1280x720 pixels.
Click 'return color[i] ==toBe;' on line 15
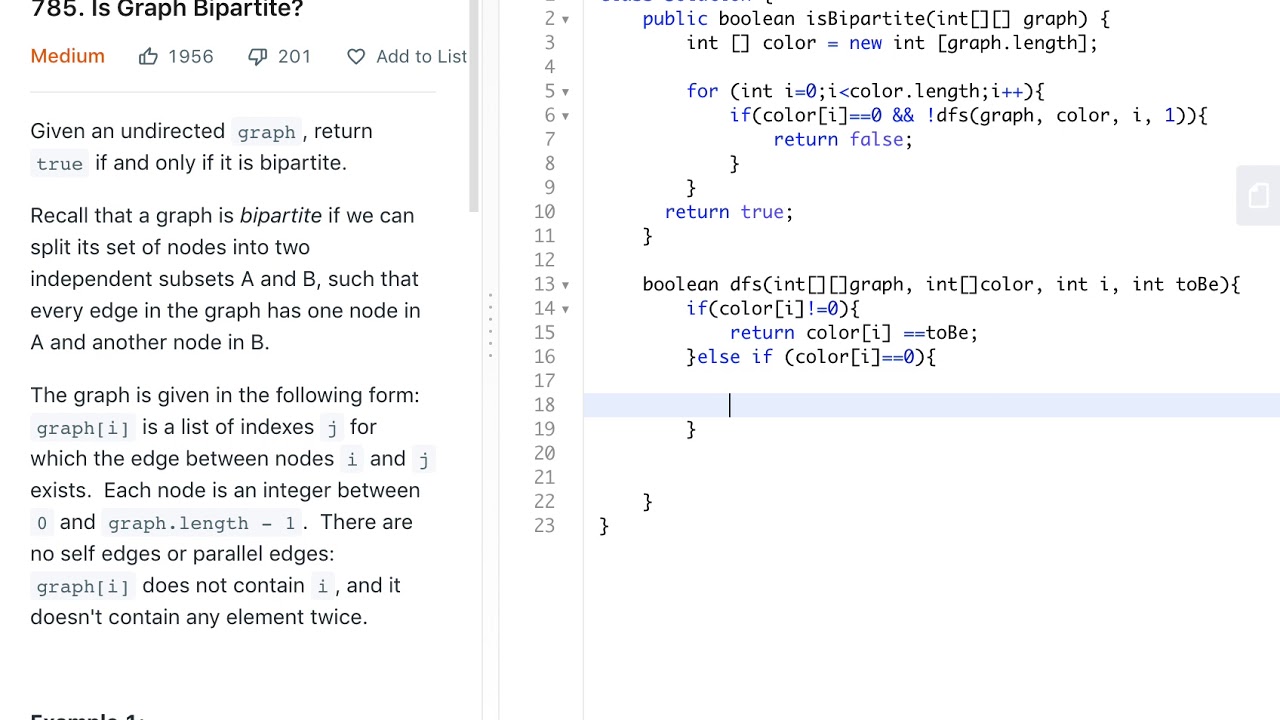[x=853, y=332]
